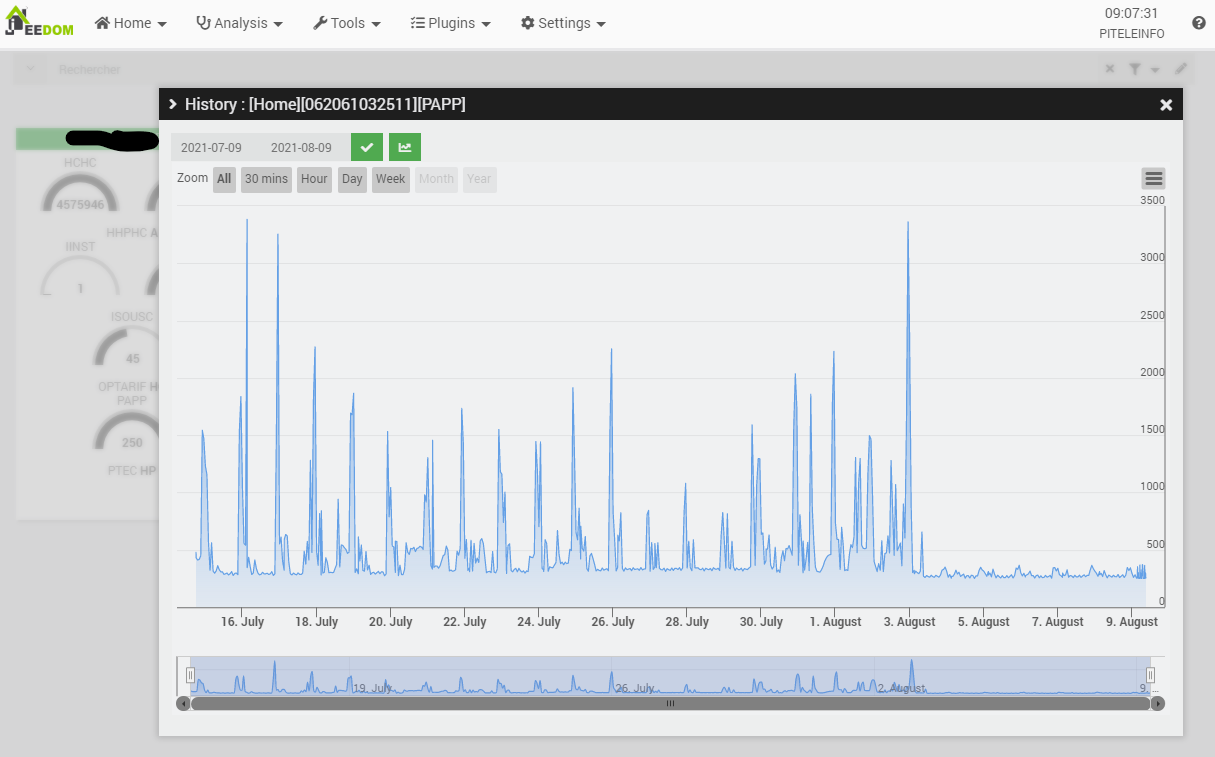
Task: Click the start date field 2021-07-09
Action: pos(211,147)
